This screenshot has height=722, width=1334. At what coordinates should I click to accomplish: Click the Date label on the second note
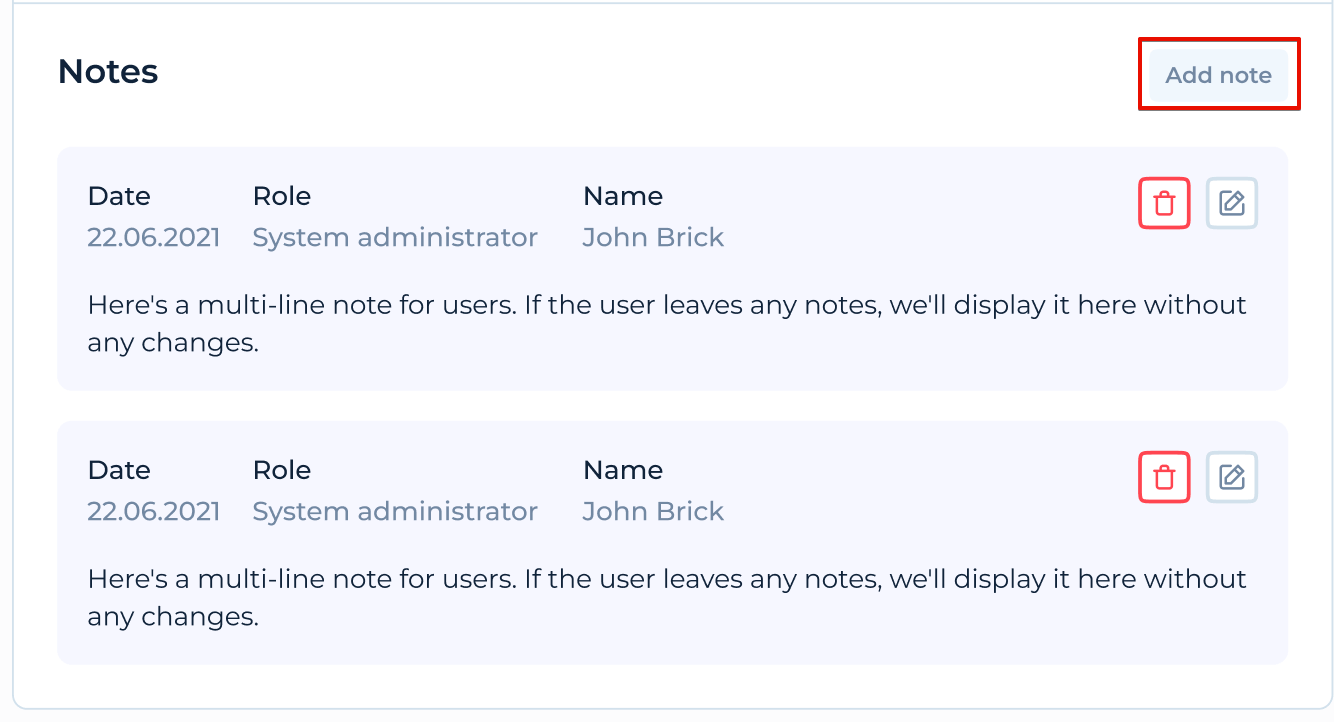[118, 470]
